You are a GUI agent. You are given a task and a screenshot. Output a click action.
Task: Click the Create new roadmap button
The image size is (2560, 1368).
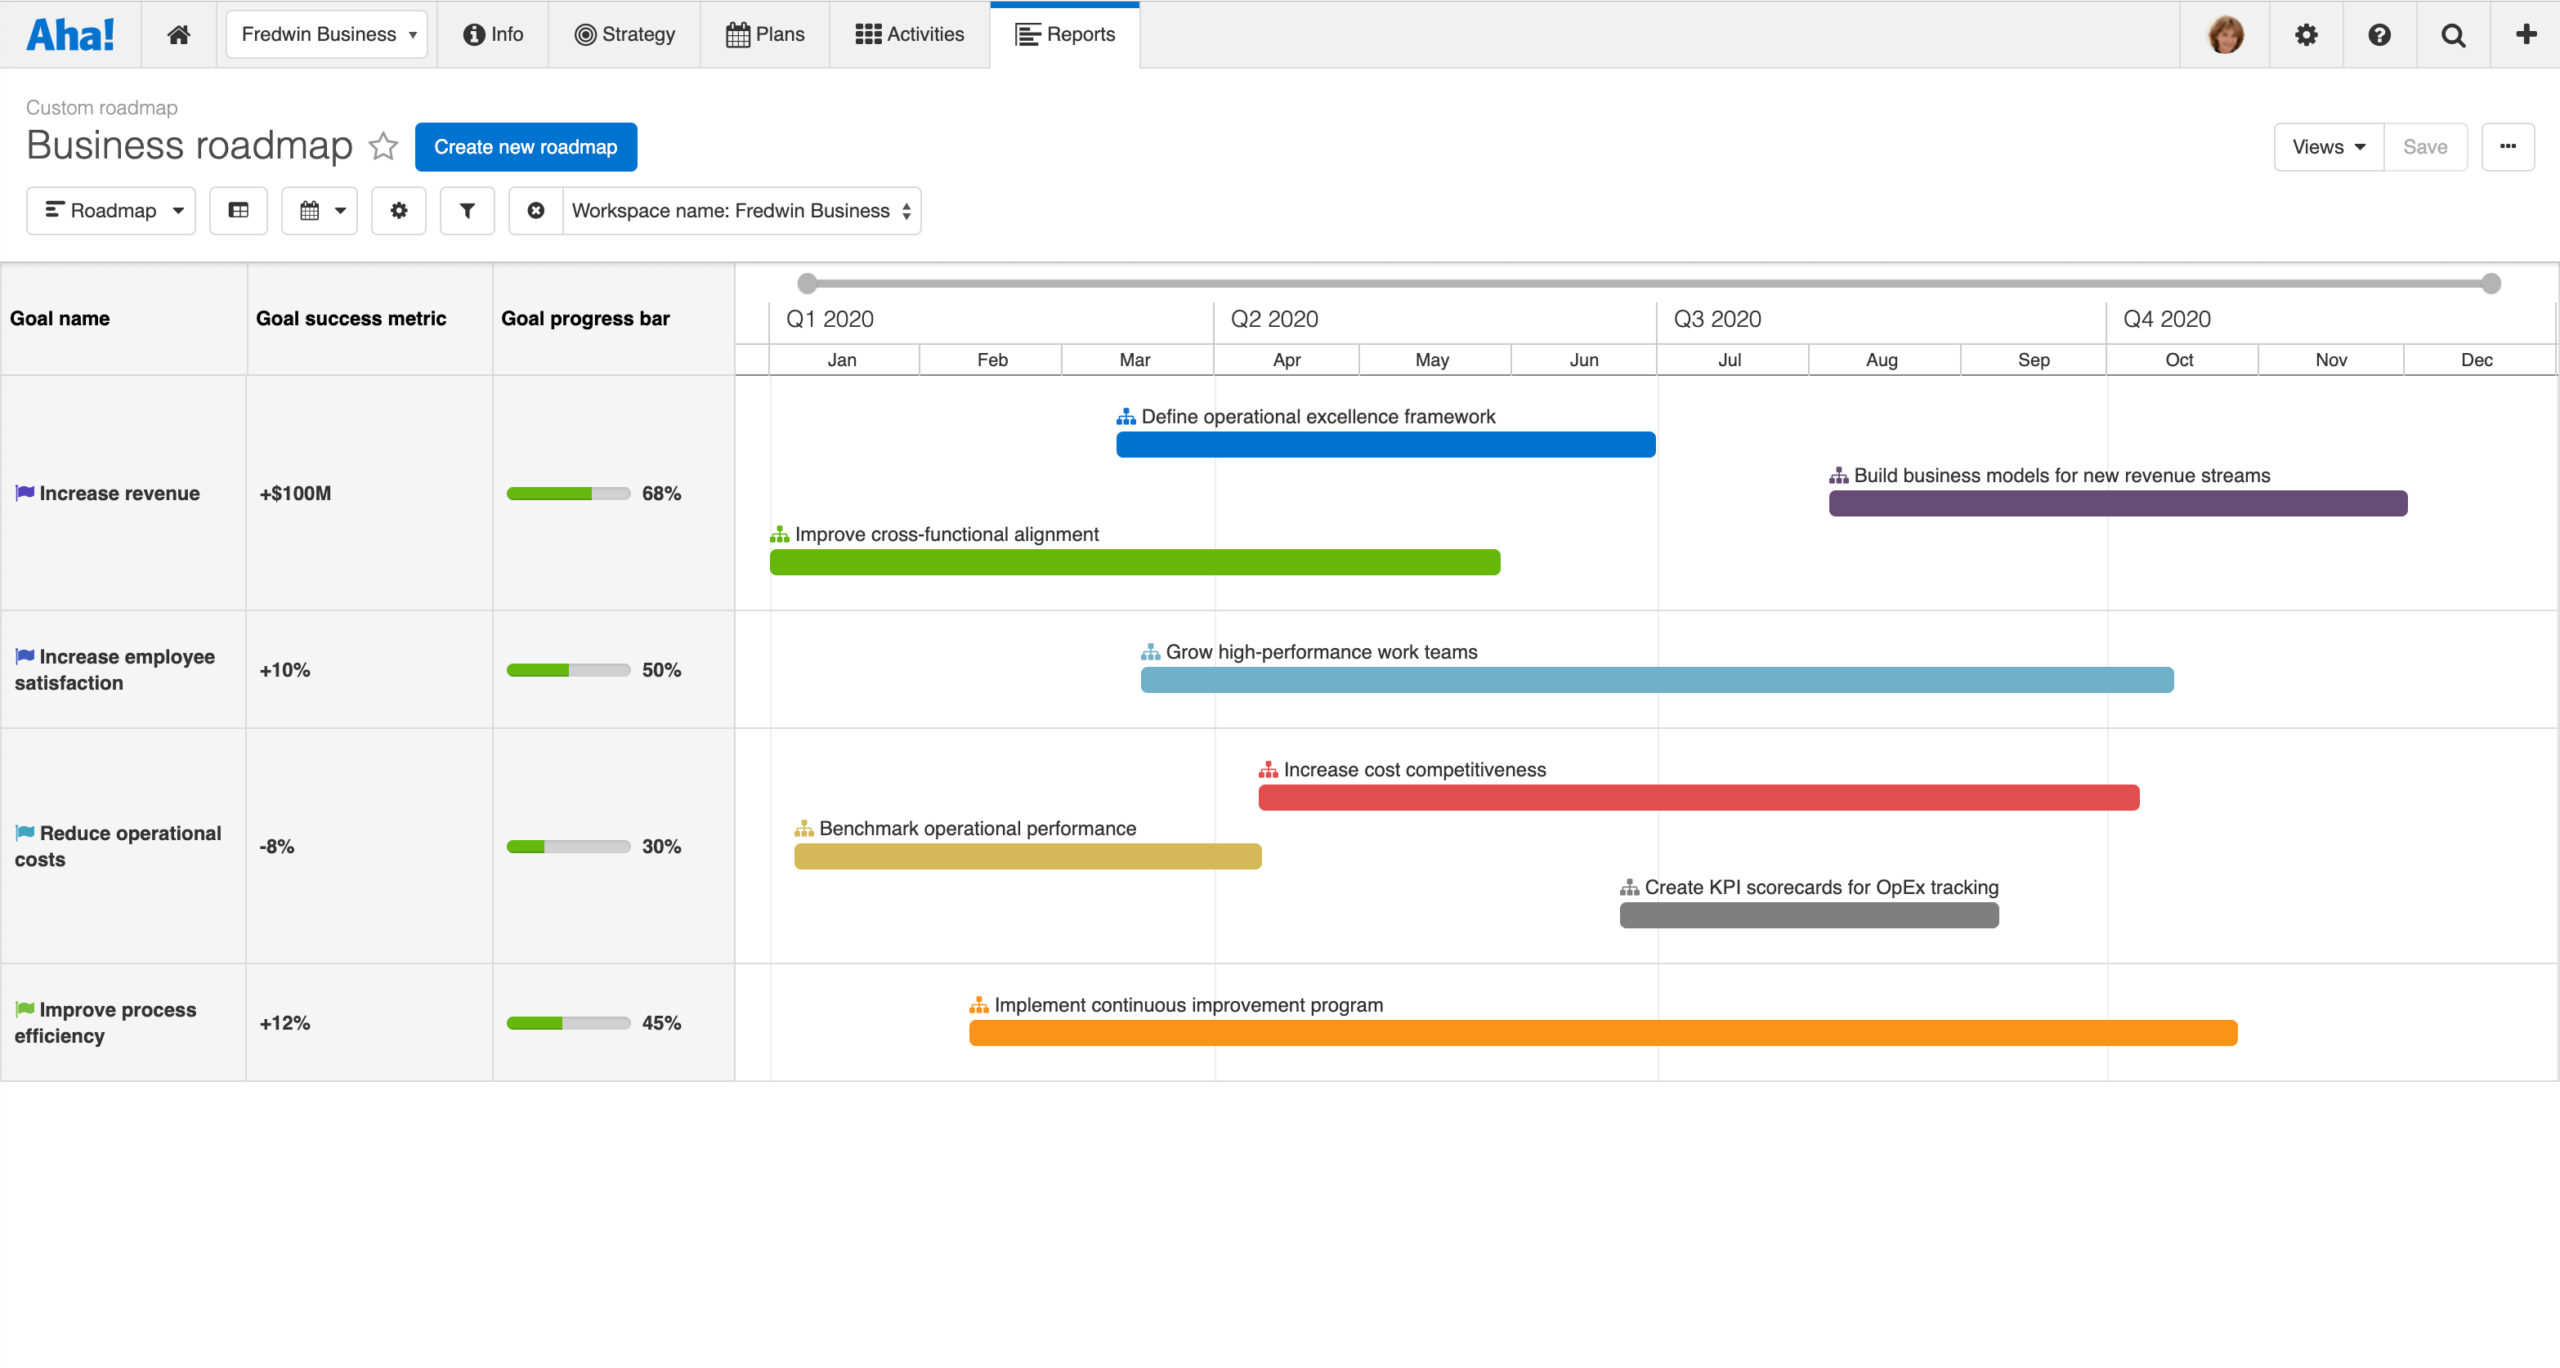coord(525,146)
